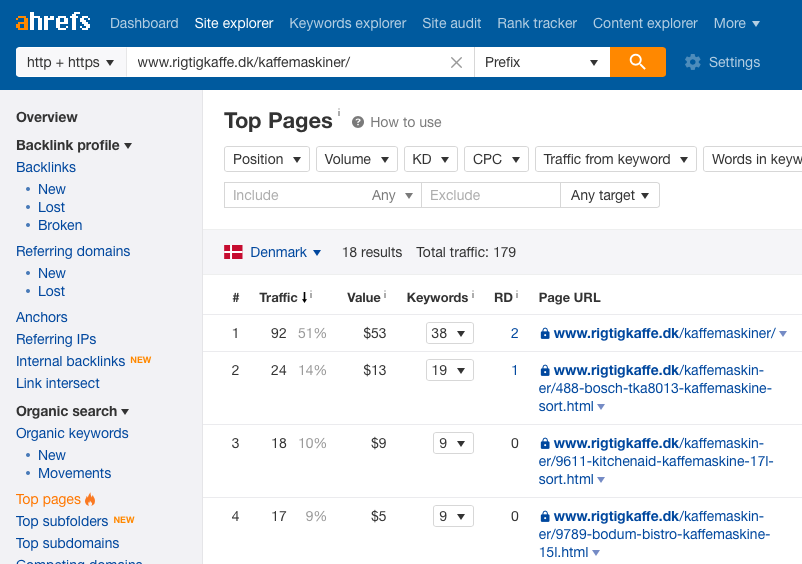Open Keywords explorer tab
This screenshot has height=564, width=802.
tap(348, 23)
